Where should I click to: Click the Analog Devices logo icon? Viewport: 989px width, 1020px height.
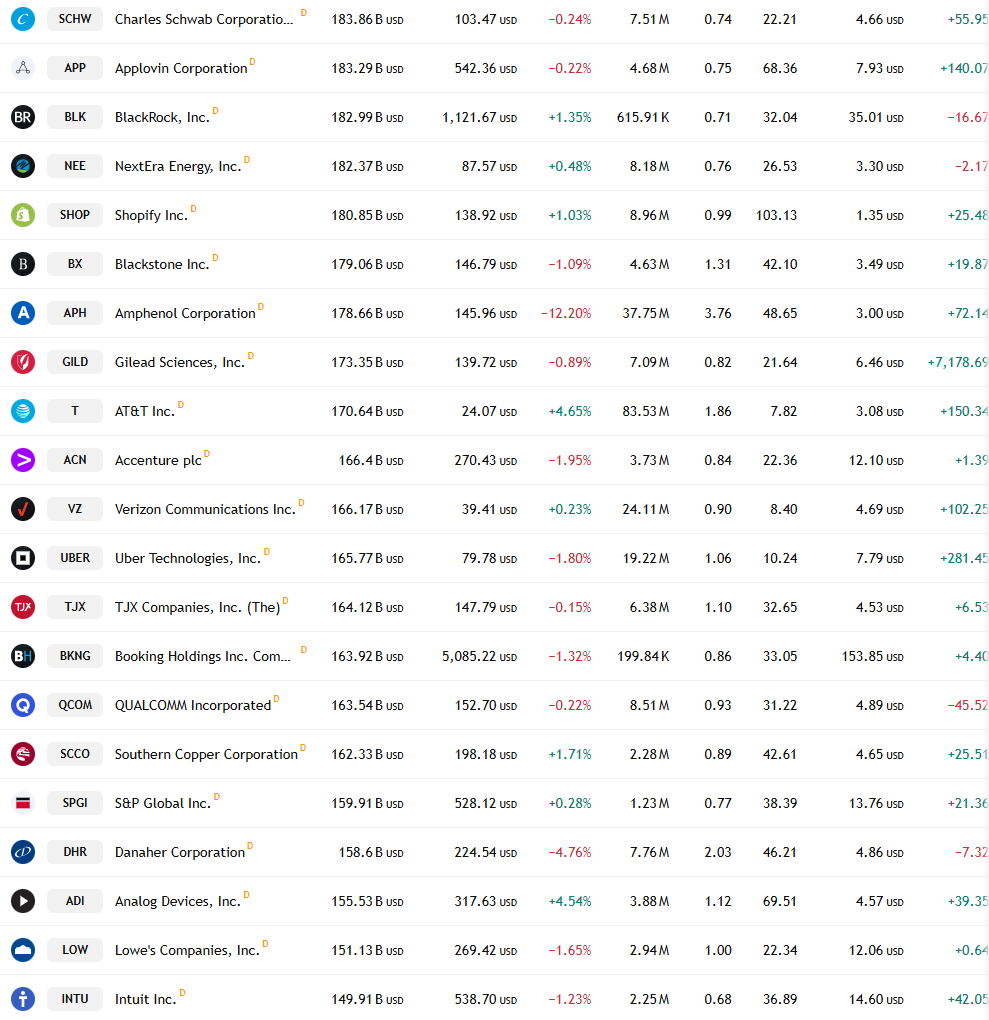(x=23, y=901)
